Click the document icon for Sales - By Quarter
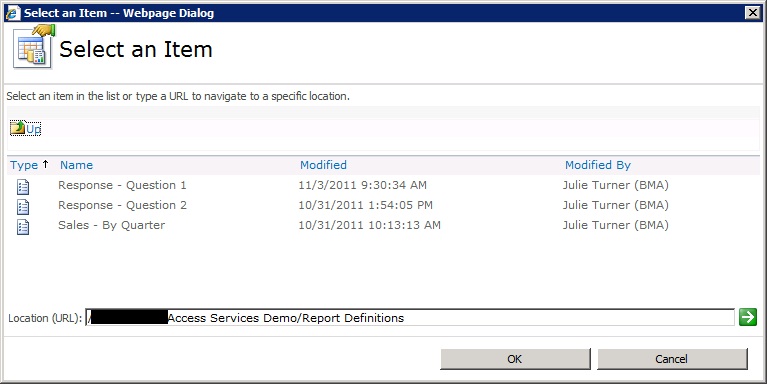Image resolution: width=767 pixels, height=384 pixels. [23, 227]
